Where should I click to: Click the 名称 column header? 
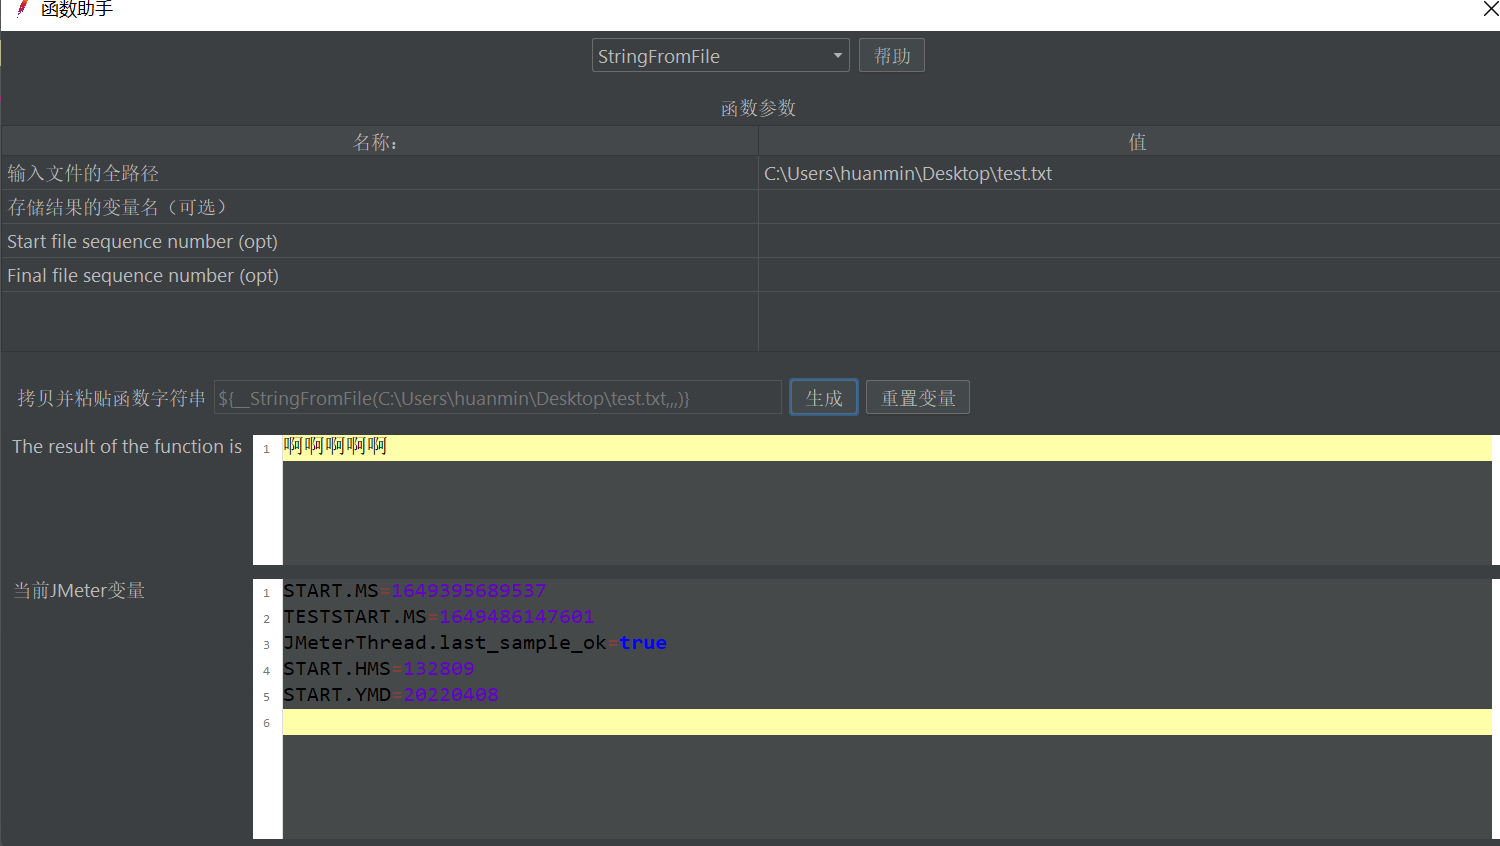379,142
